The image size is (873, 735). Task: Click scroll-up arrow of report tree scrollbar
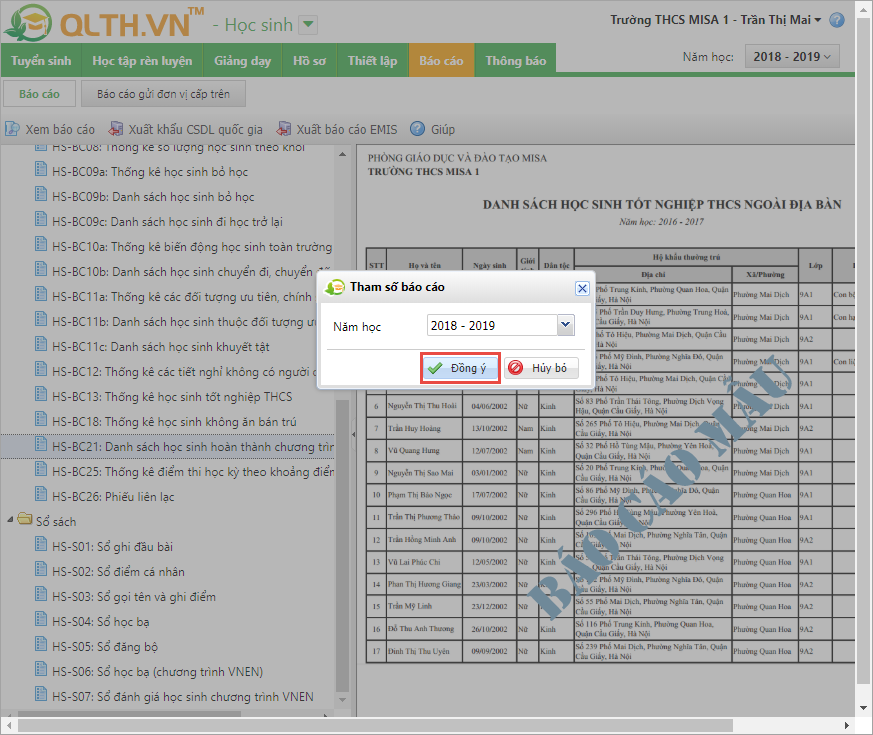tap(342, 154)
